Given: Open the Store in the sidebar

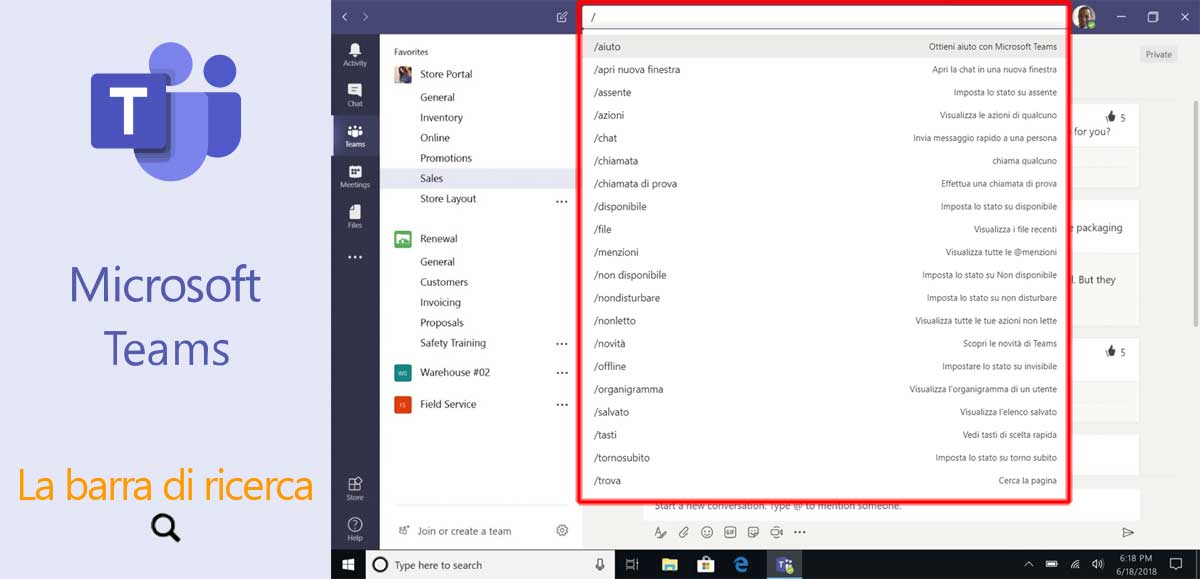Looking at the screenshot, I should pyautogui.click(x=355, y=488).
